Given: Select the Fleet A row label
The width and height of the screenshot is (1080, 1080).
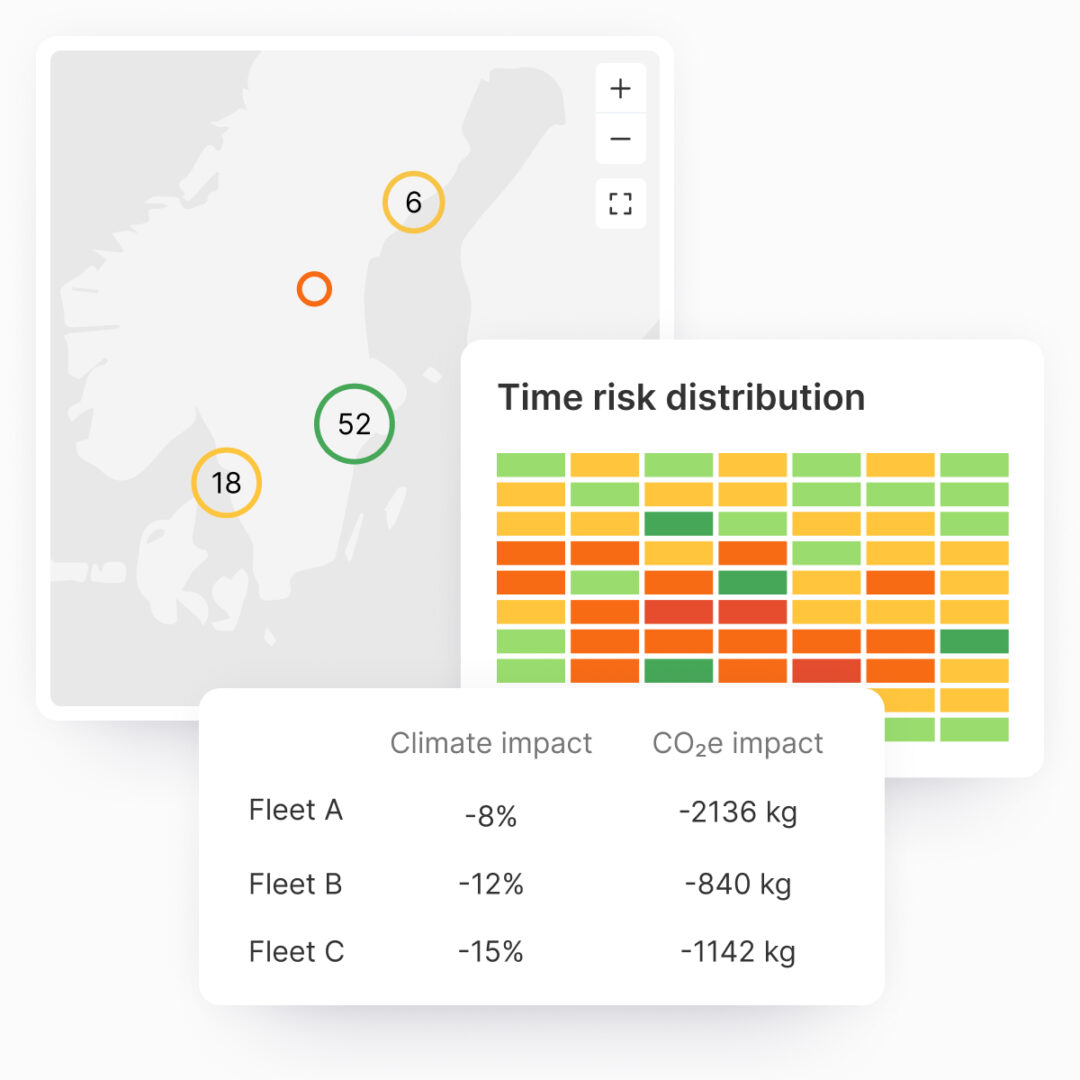Looking at the screenshot, I should coord(296,810).
